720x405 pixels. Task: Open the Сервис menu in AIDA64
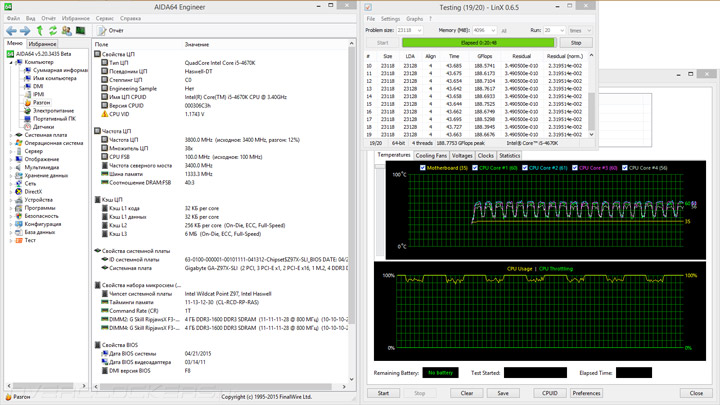[104, 18]
